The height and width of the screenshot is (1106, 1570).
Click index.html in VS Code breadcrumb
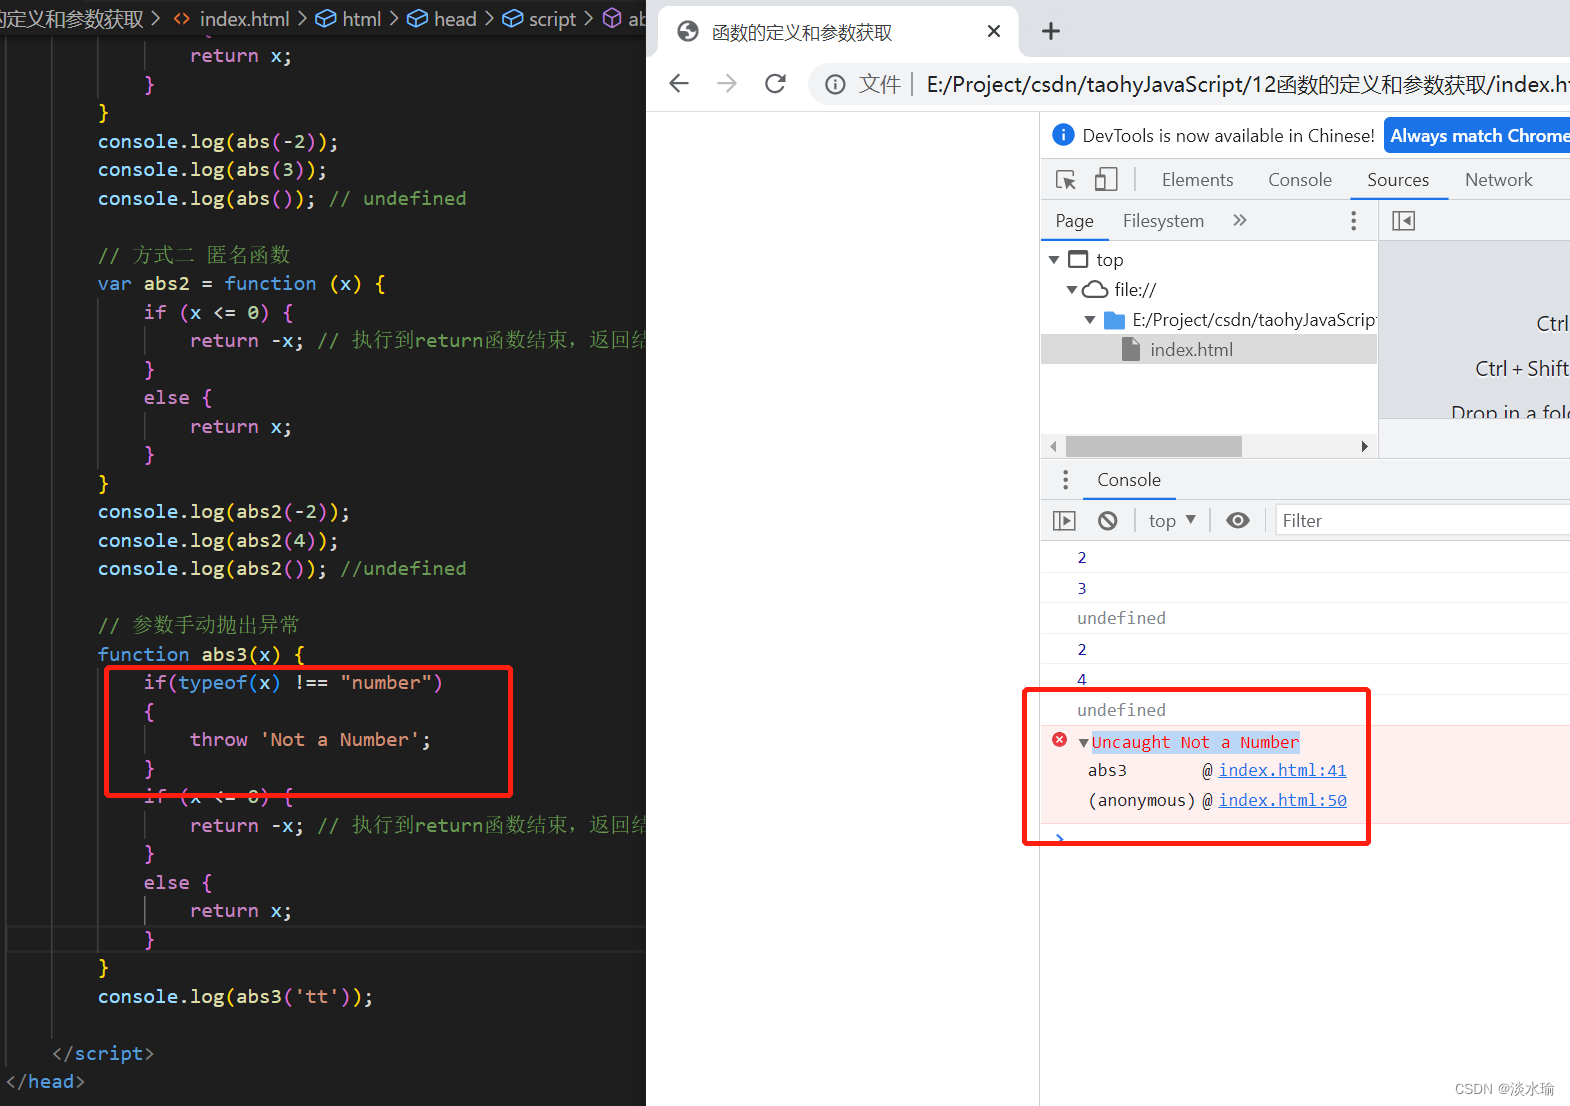pyautogui.click(x=245, y=19)
